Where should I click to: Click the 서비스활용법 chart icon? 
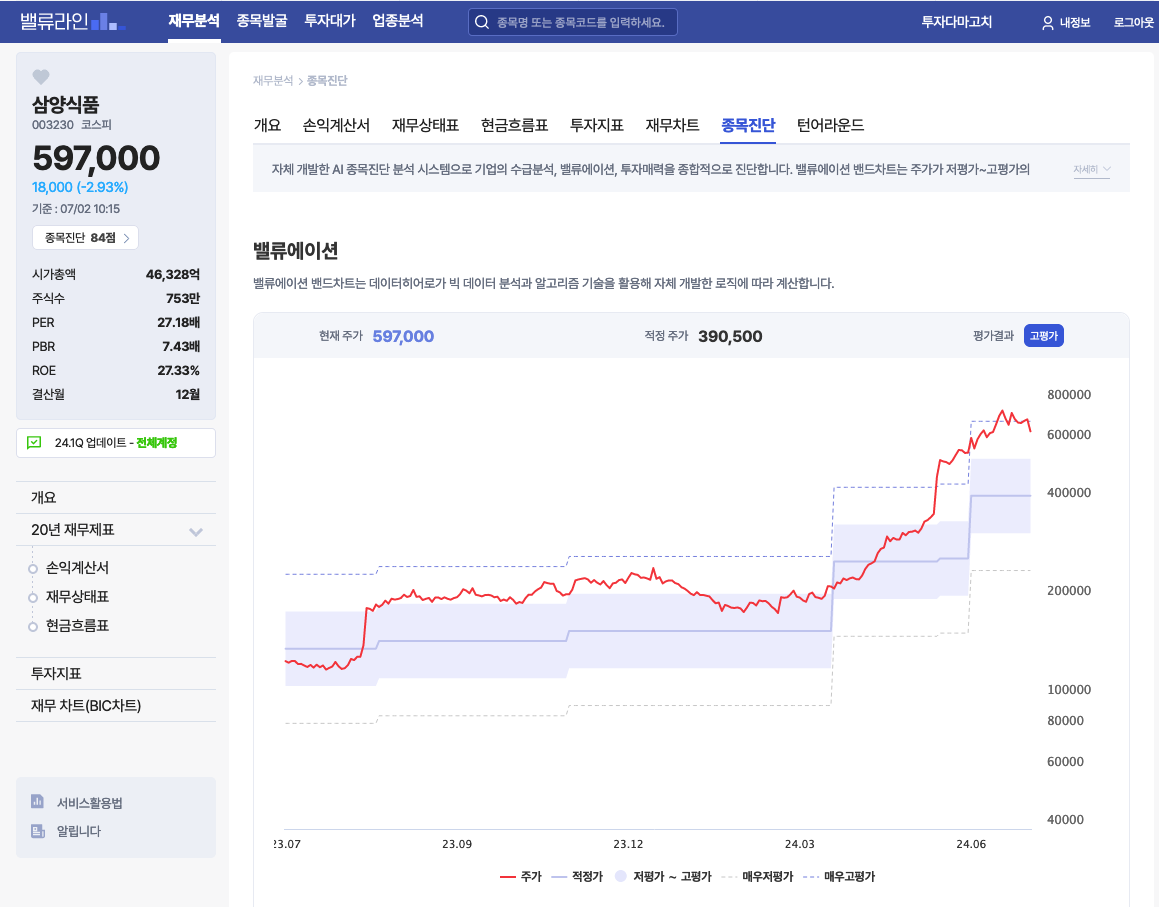tap(38, 802)
